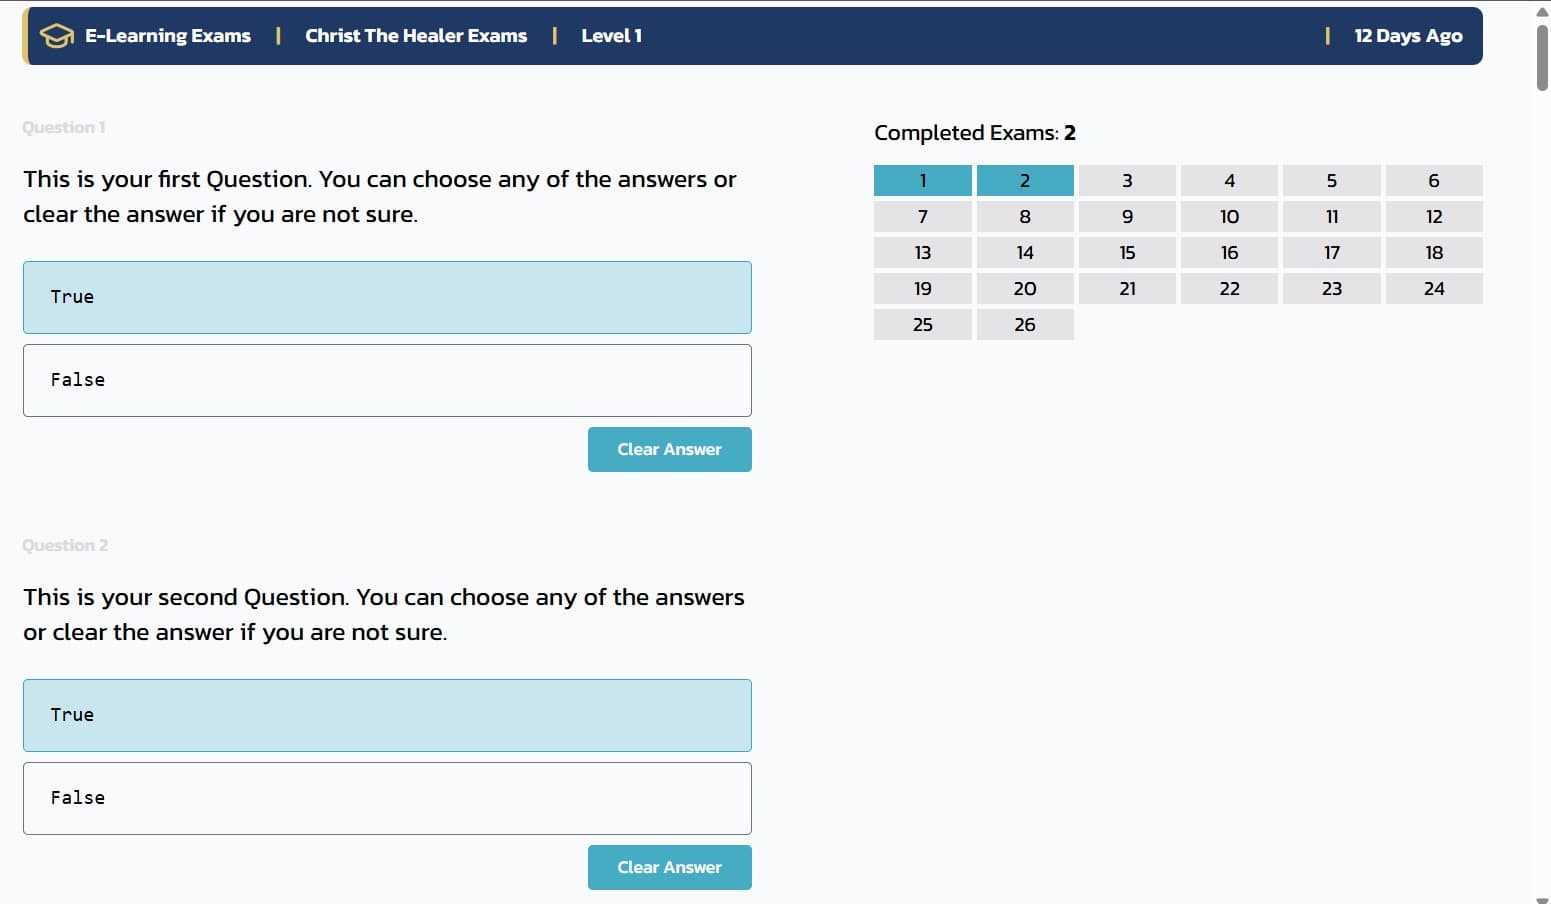Click the Completed Exams heading
Screen dimensions: 1551x904
coord(974,132)
